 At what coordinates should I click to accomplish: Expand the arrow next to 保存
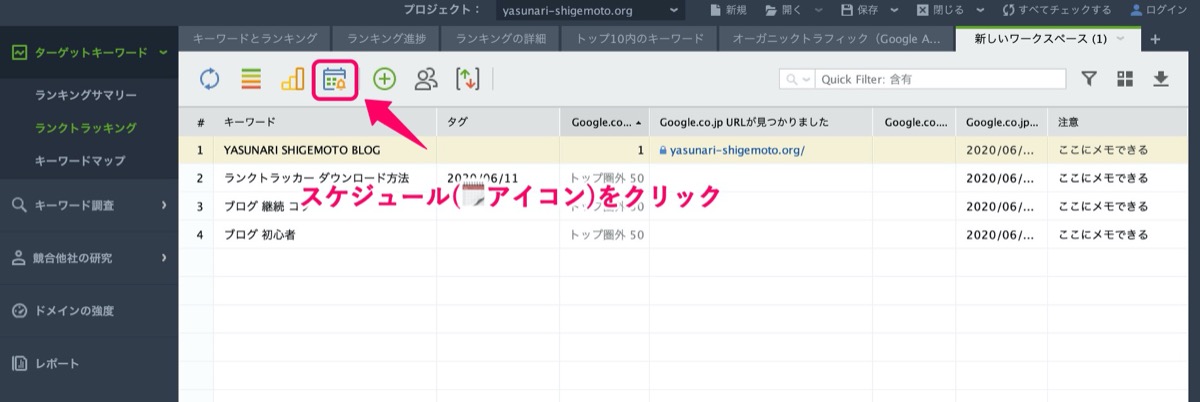(895, 10)
